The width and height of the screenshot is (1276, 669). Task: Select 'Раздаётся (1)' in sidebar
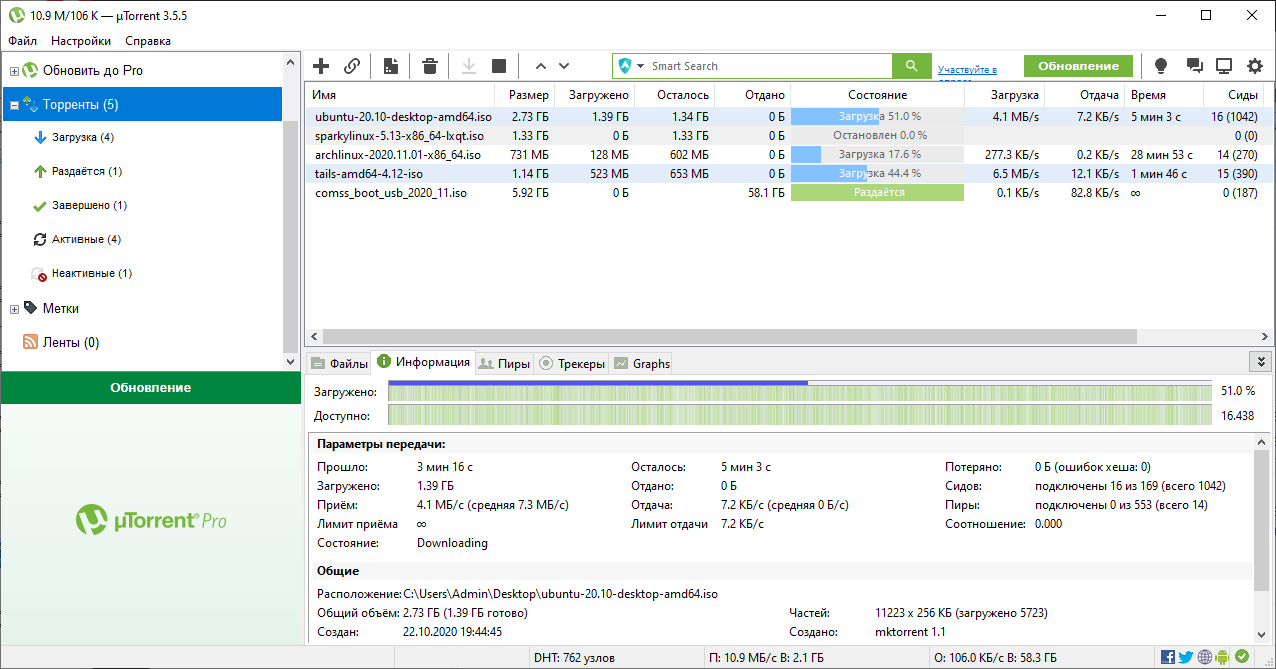coord(86,171)
